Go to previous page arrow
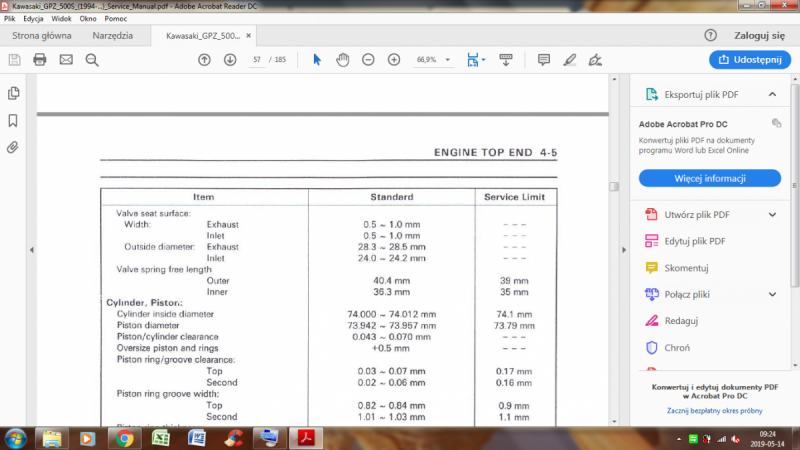Viewport: 800px width, 450px height. pos(204,60)
